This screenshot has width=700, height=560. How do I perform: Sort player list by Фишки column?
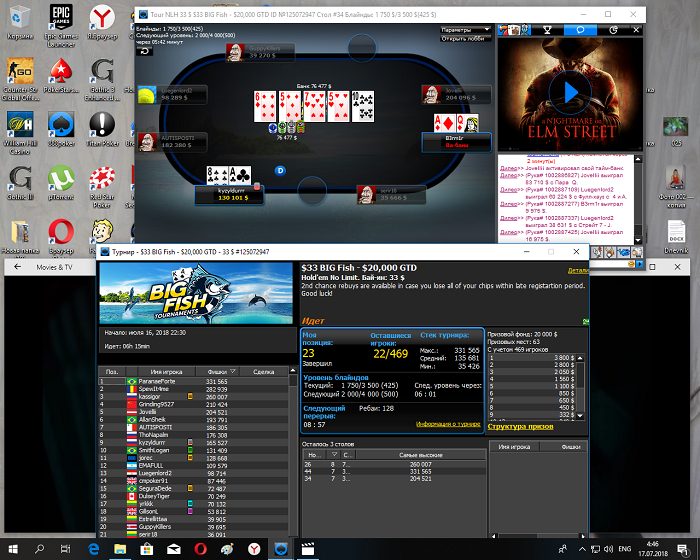pos(217,372)
